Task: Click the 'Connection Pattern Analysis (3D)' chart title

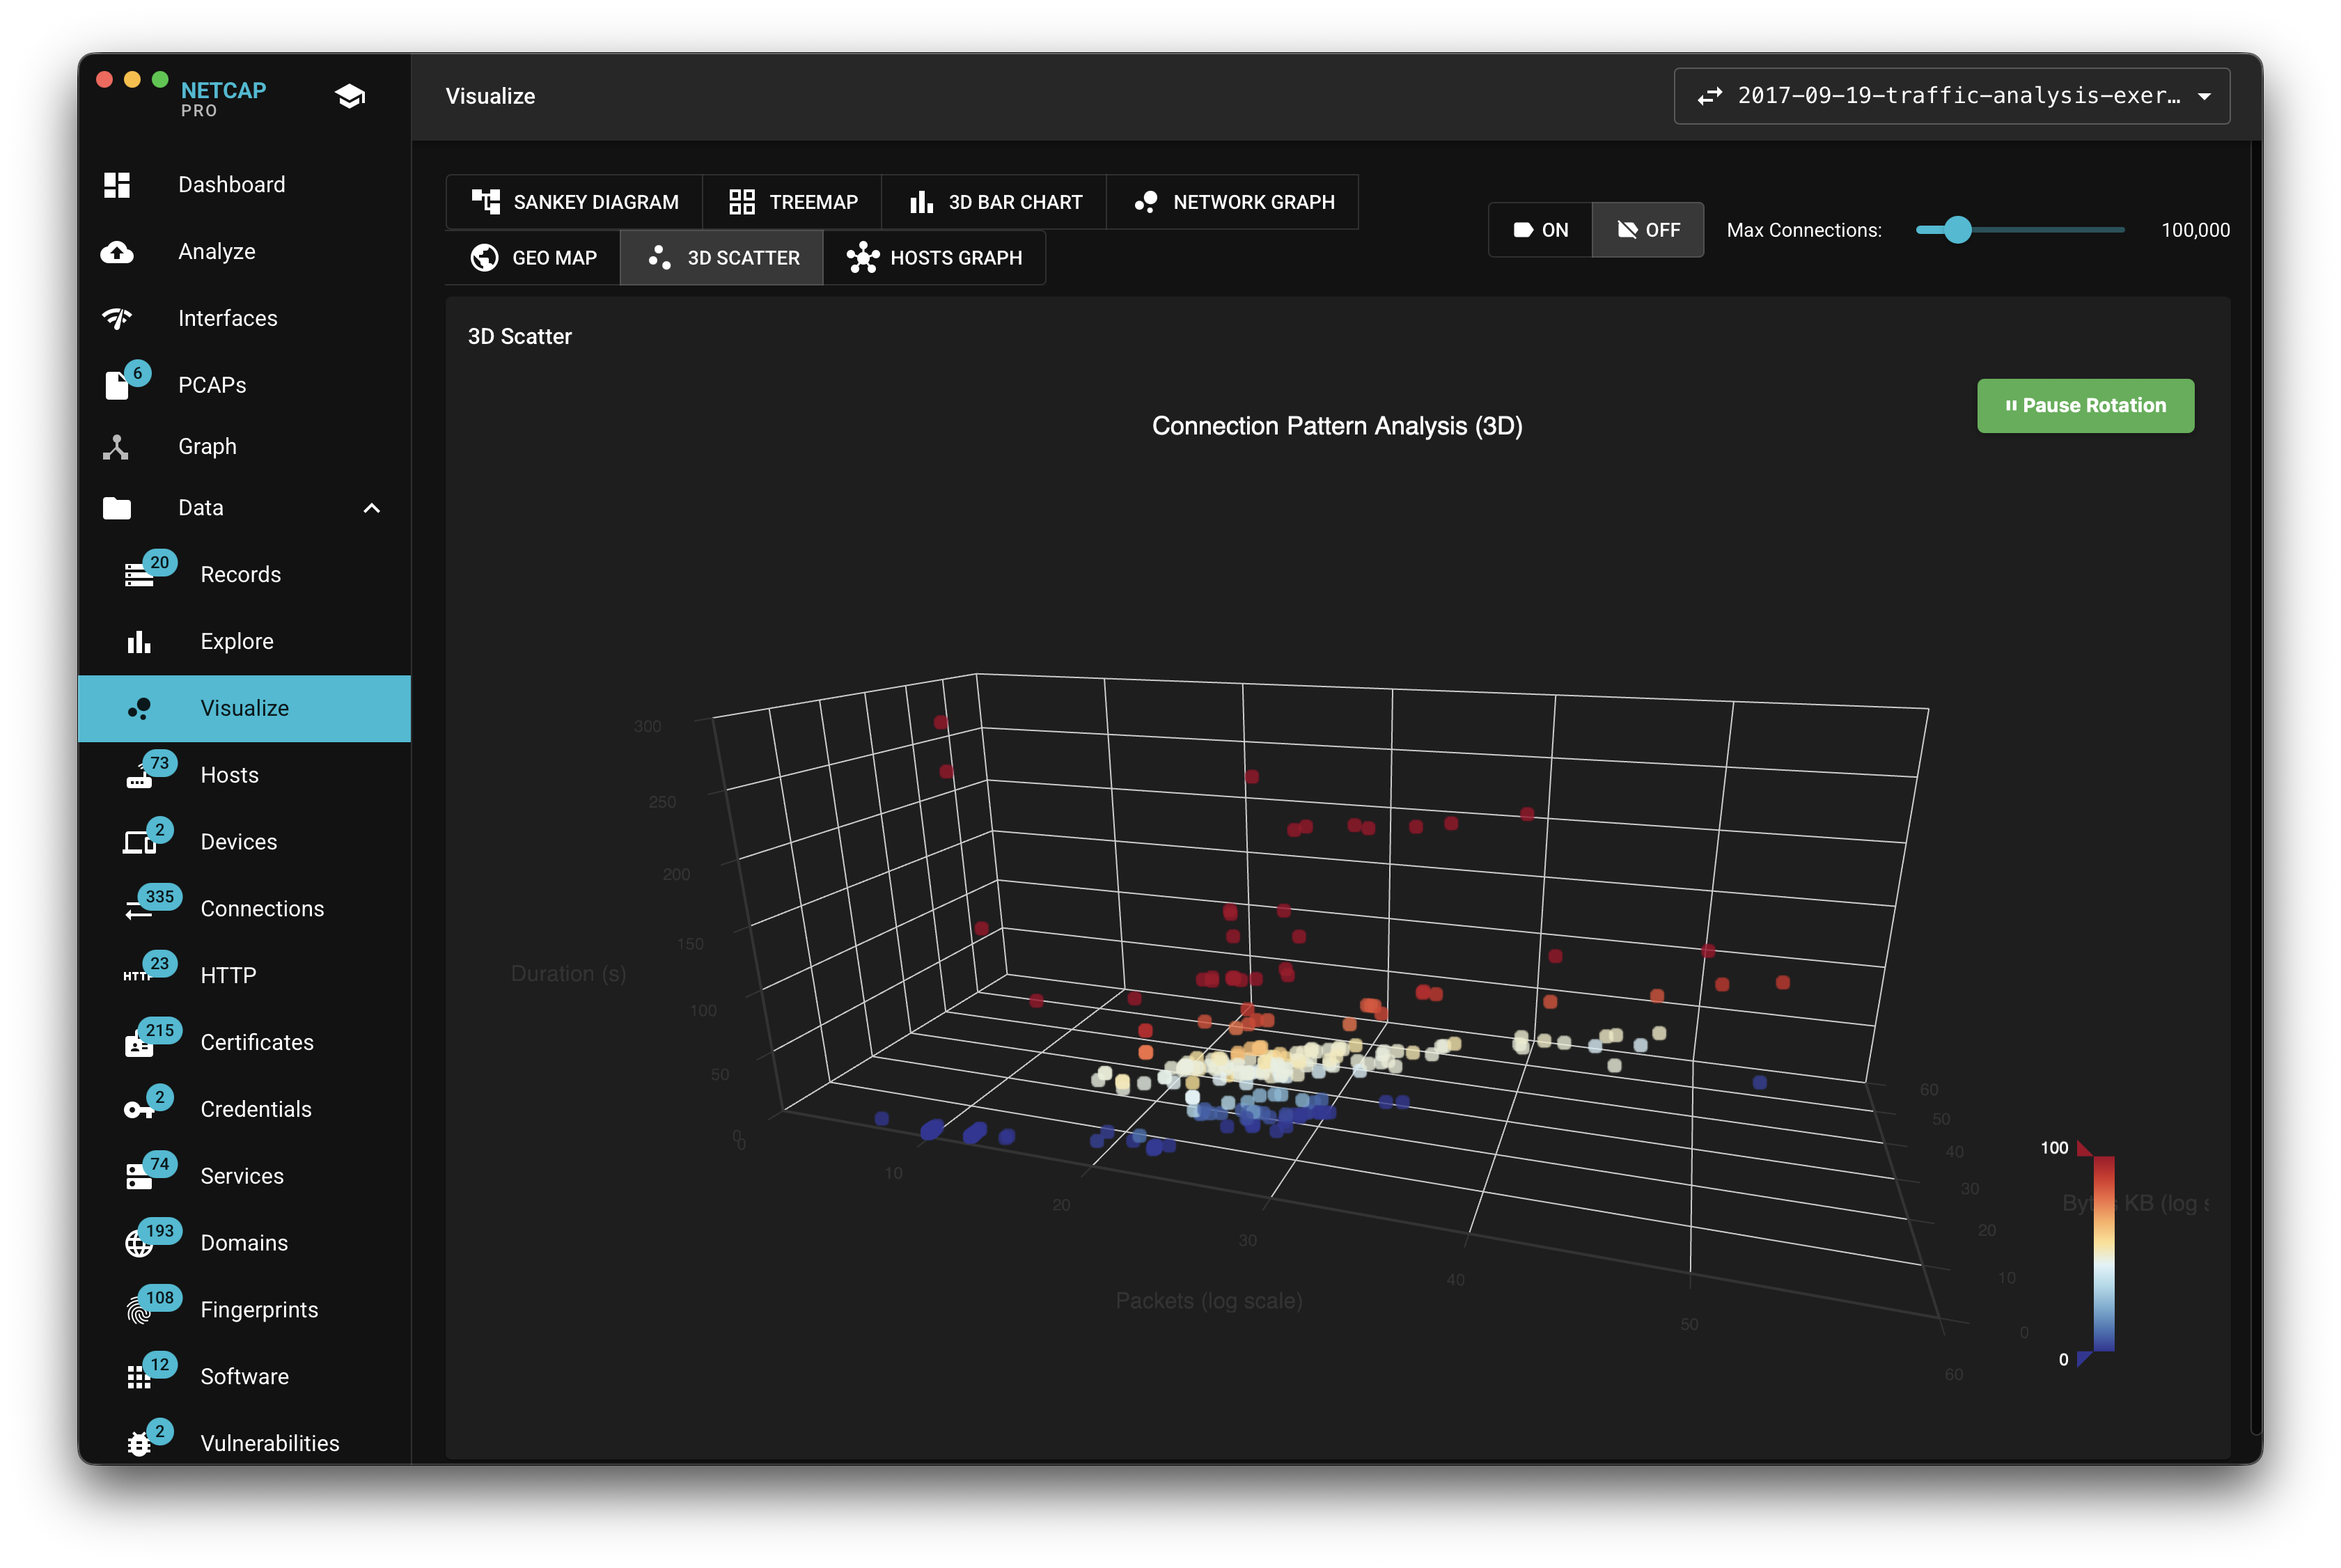Action: point(1337,426)
